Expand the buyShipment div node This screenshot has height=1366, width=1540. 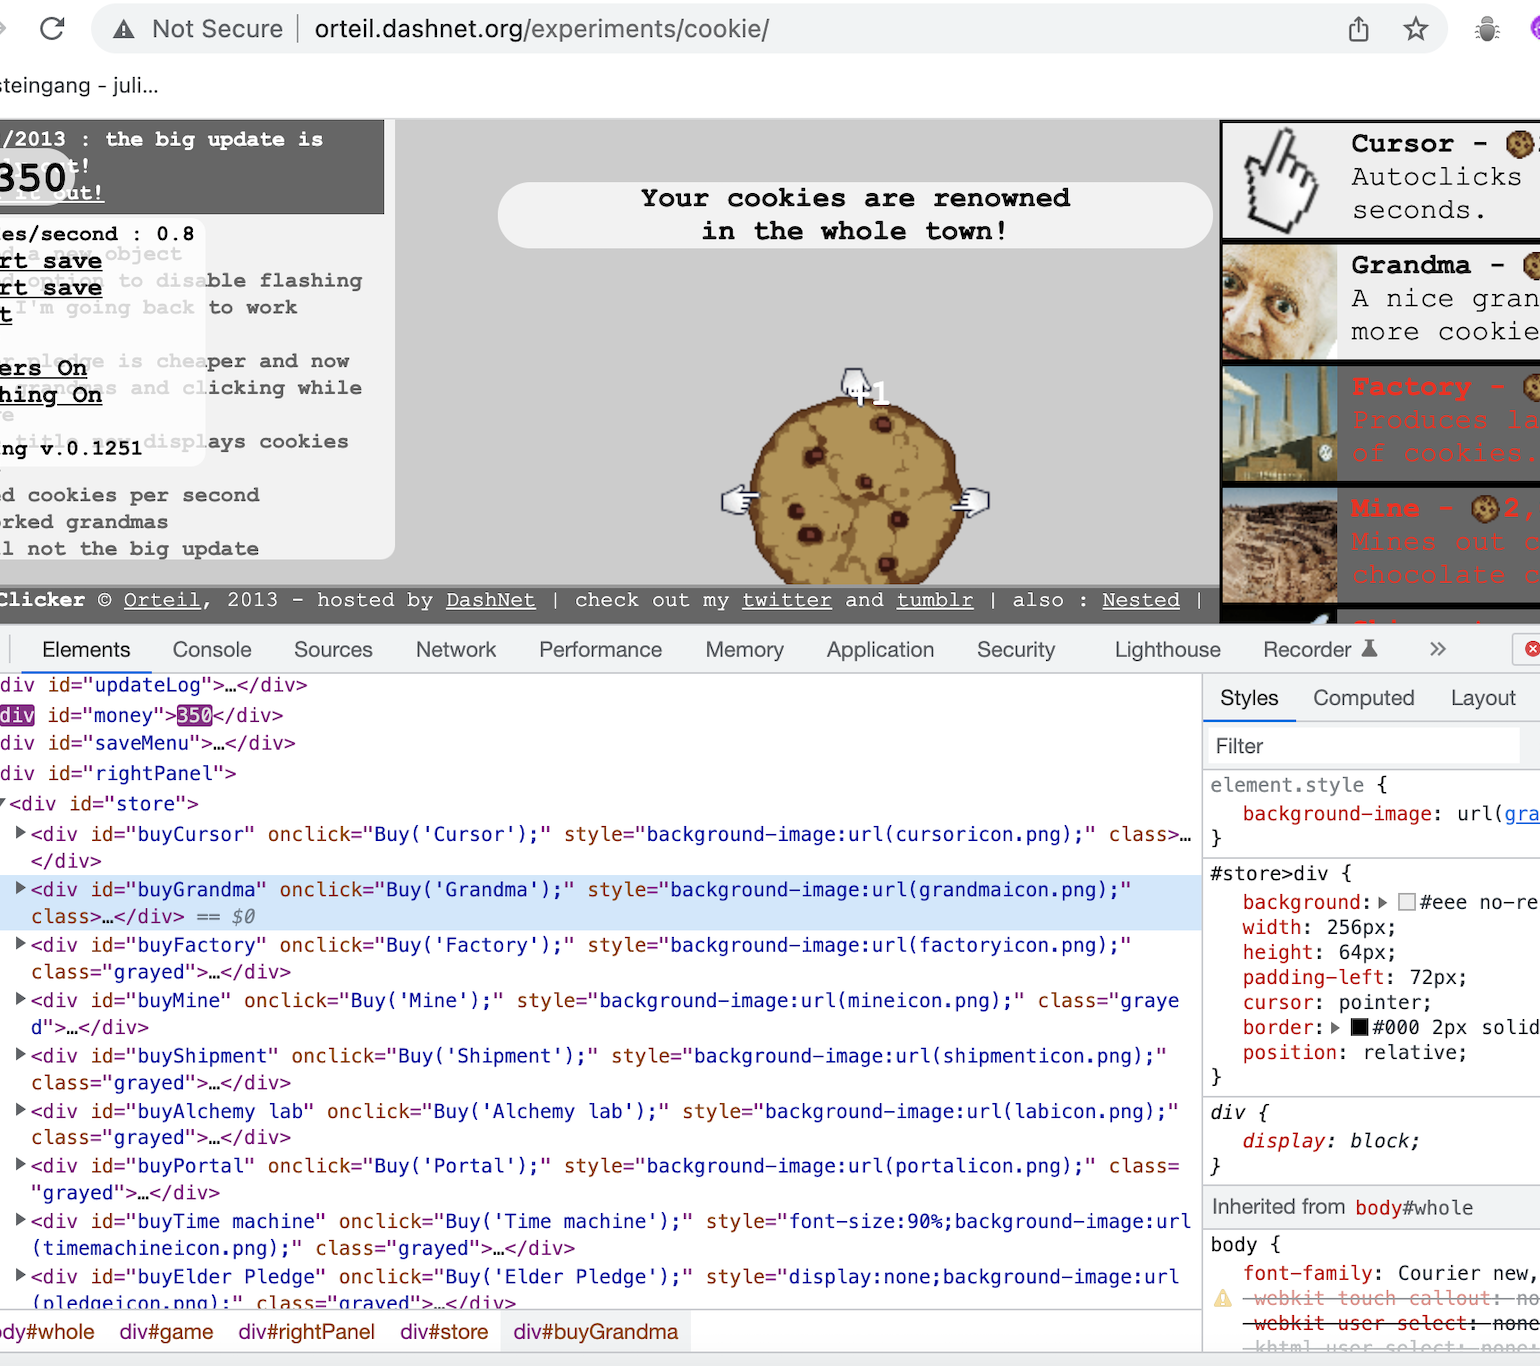tap(20, 1054)
